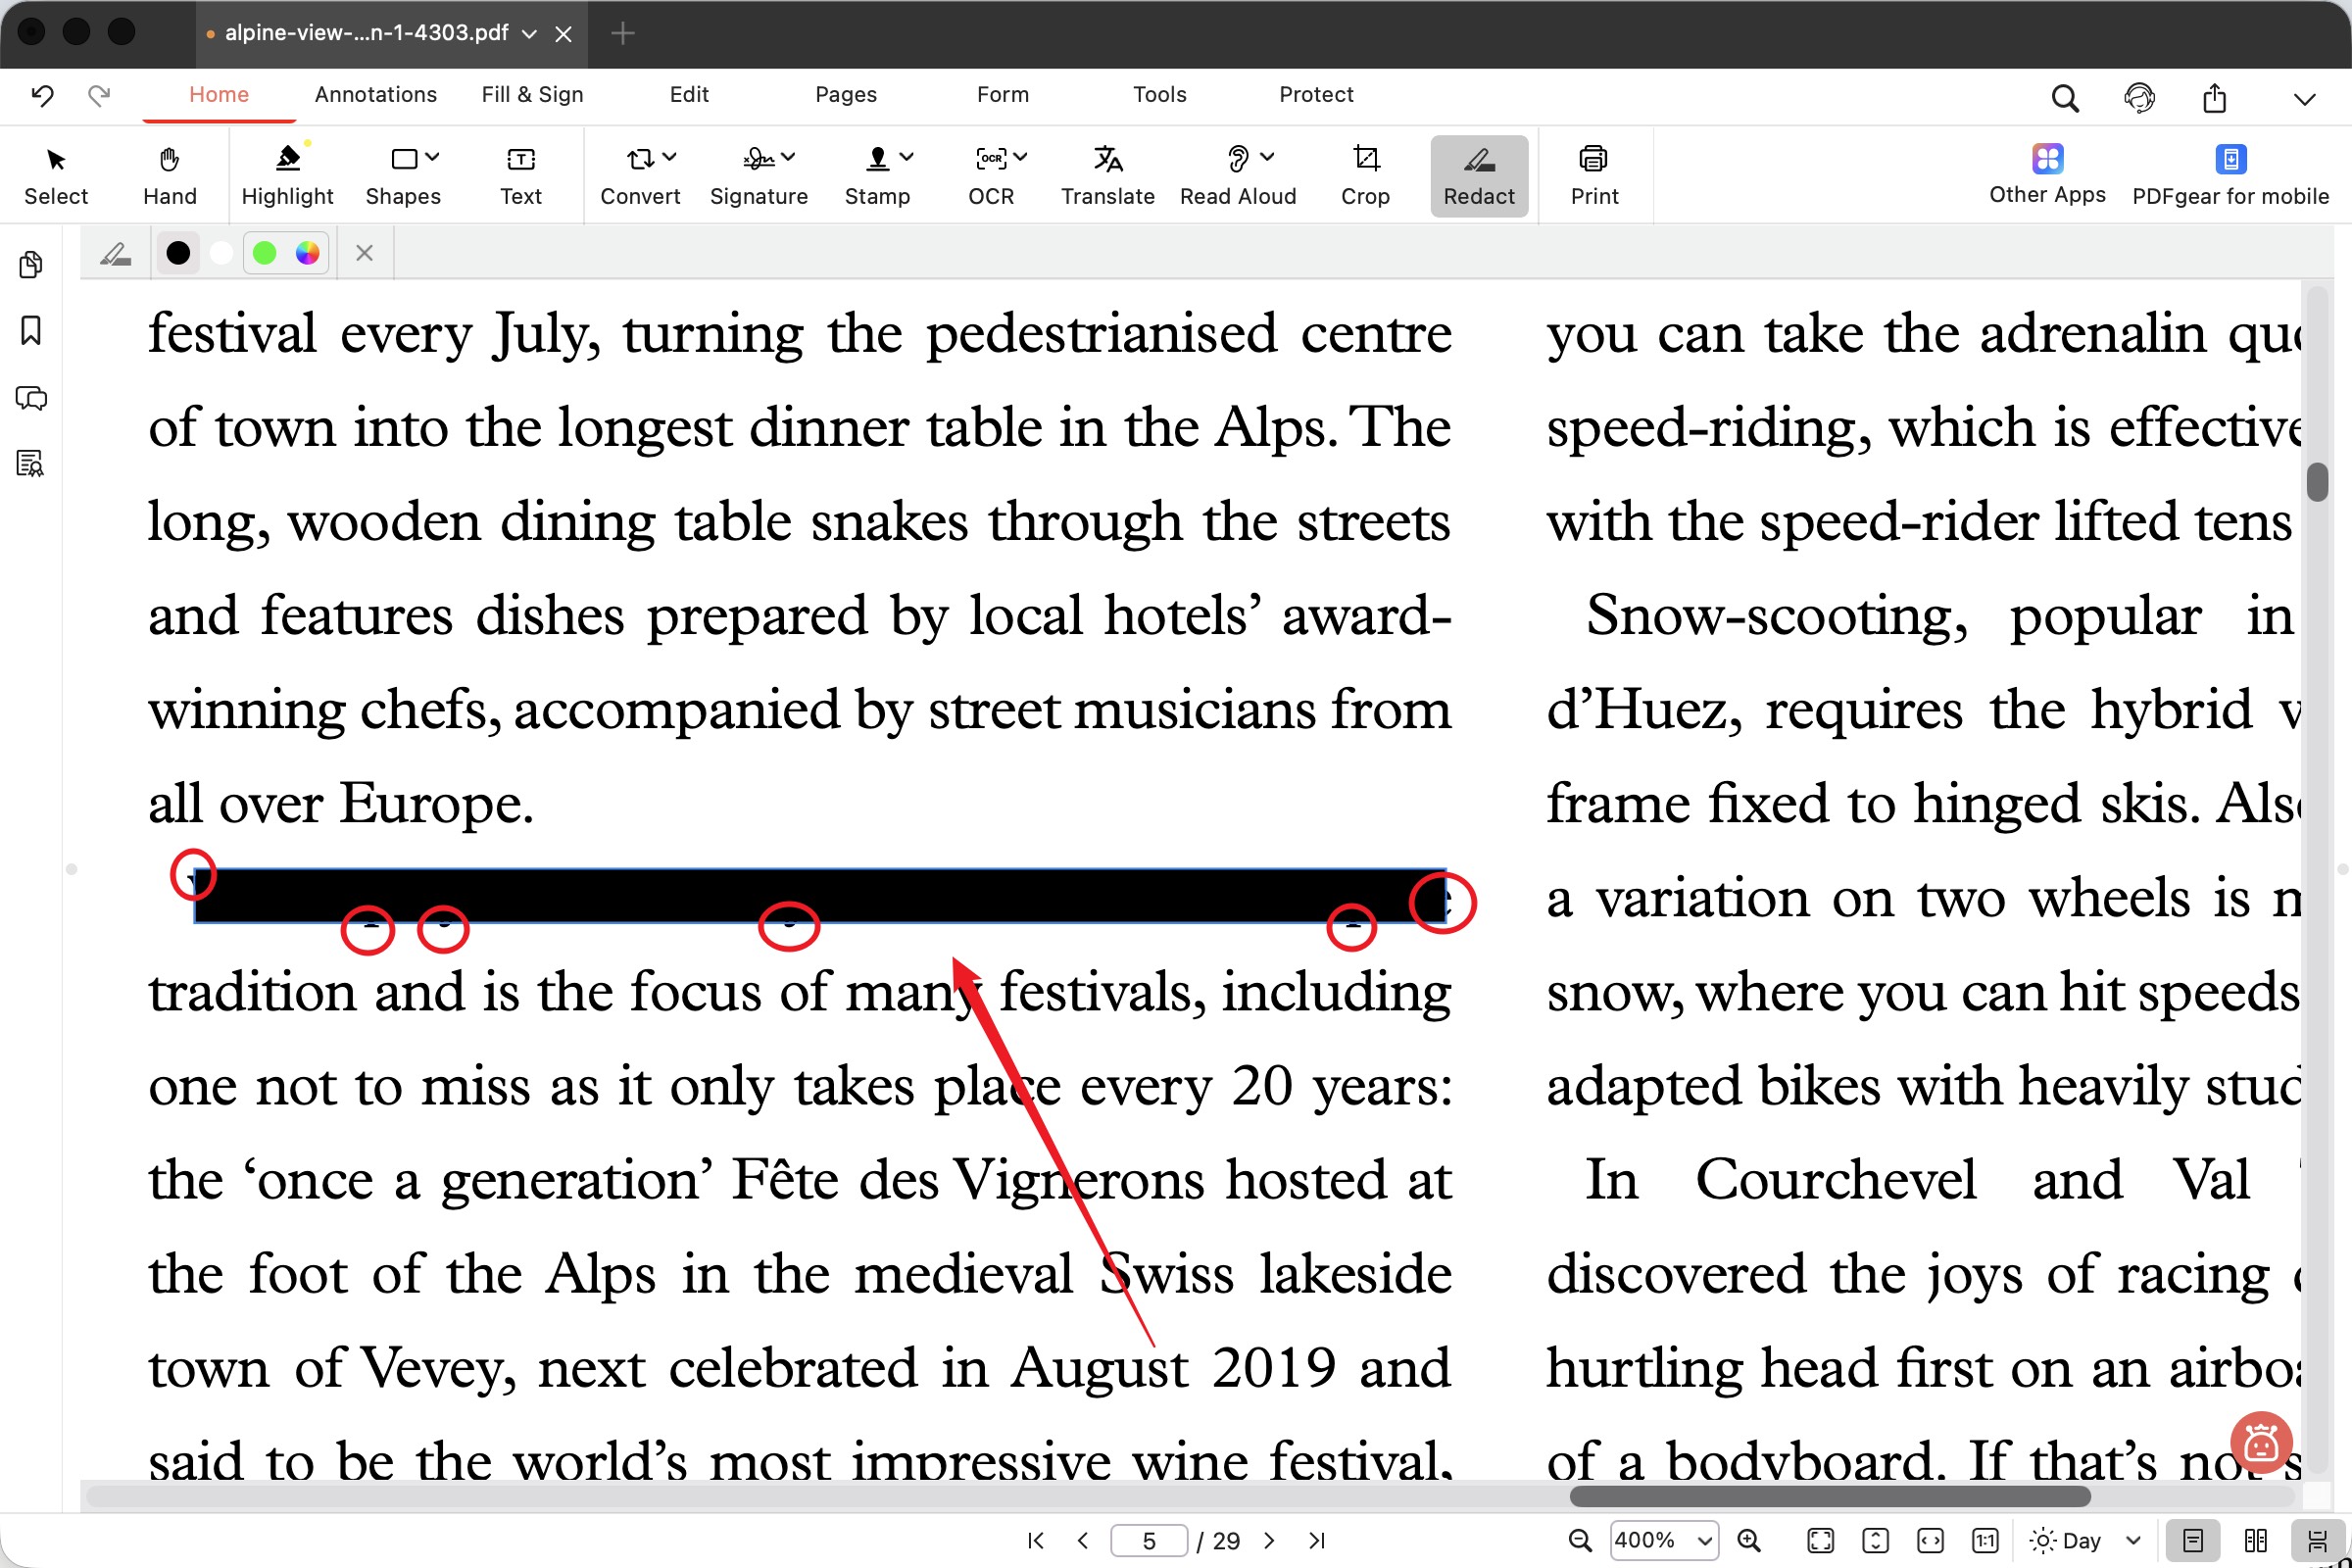Viewport: 2352px width, 1568px height.
Task: Select the Stamp tool
Action: pos(877,176)
